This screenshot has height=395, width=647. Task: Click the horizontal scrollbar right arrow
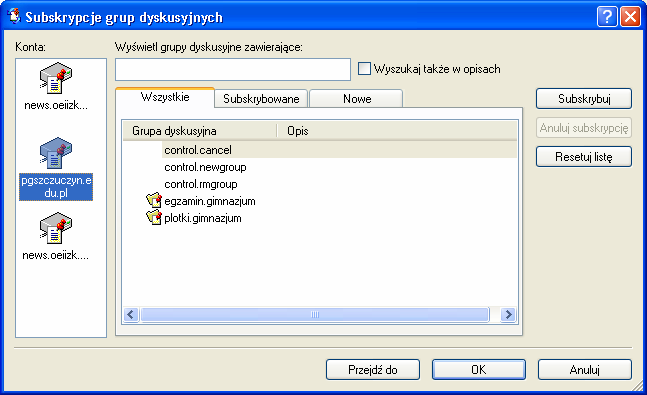pos(508,315)
